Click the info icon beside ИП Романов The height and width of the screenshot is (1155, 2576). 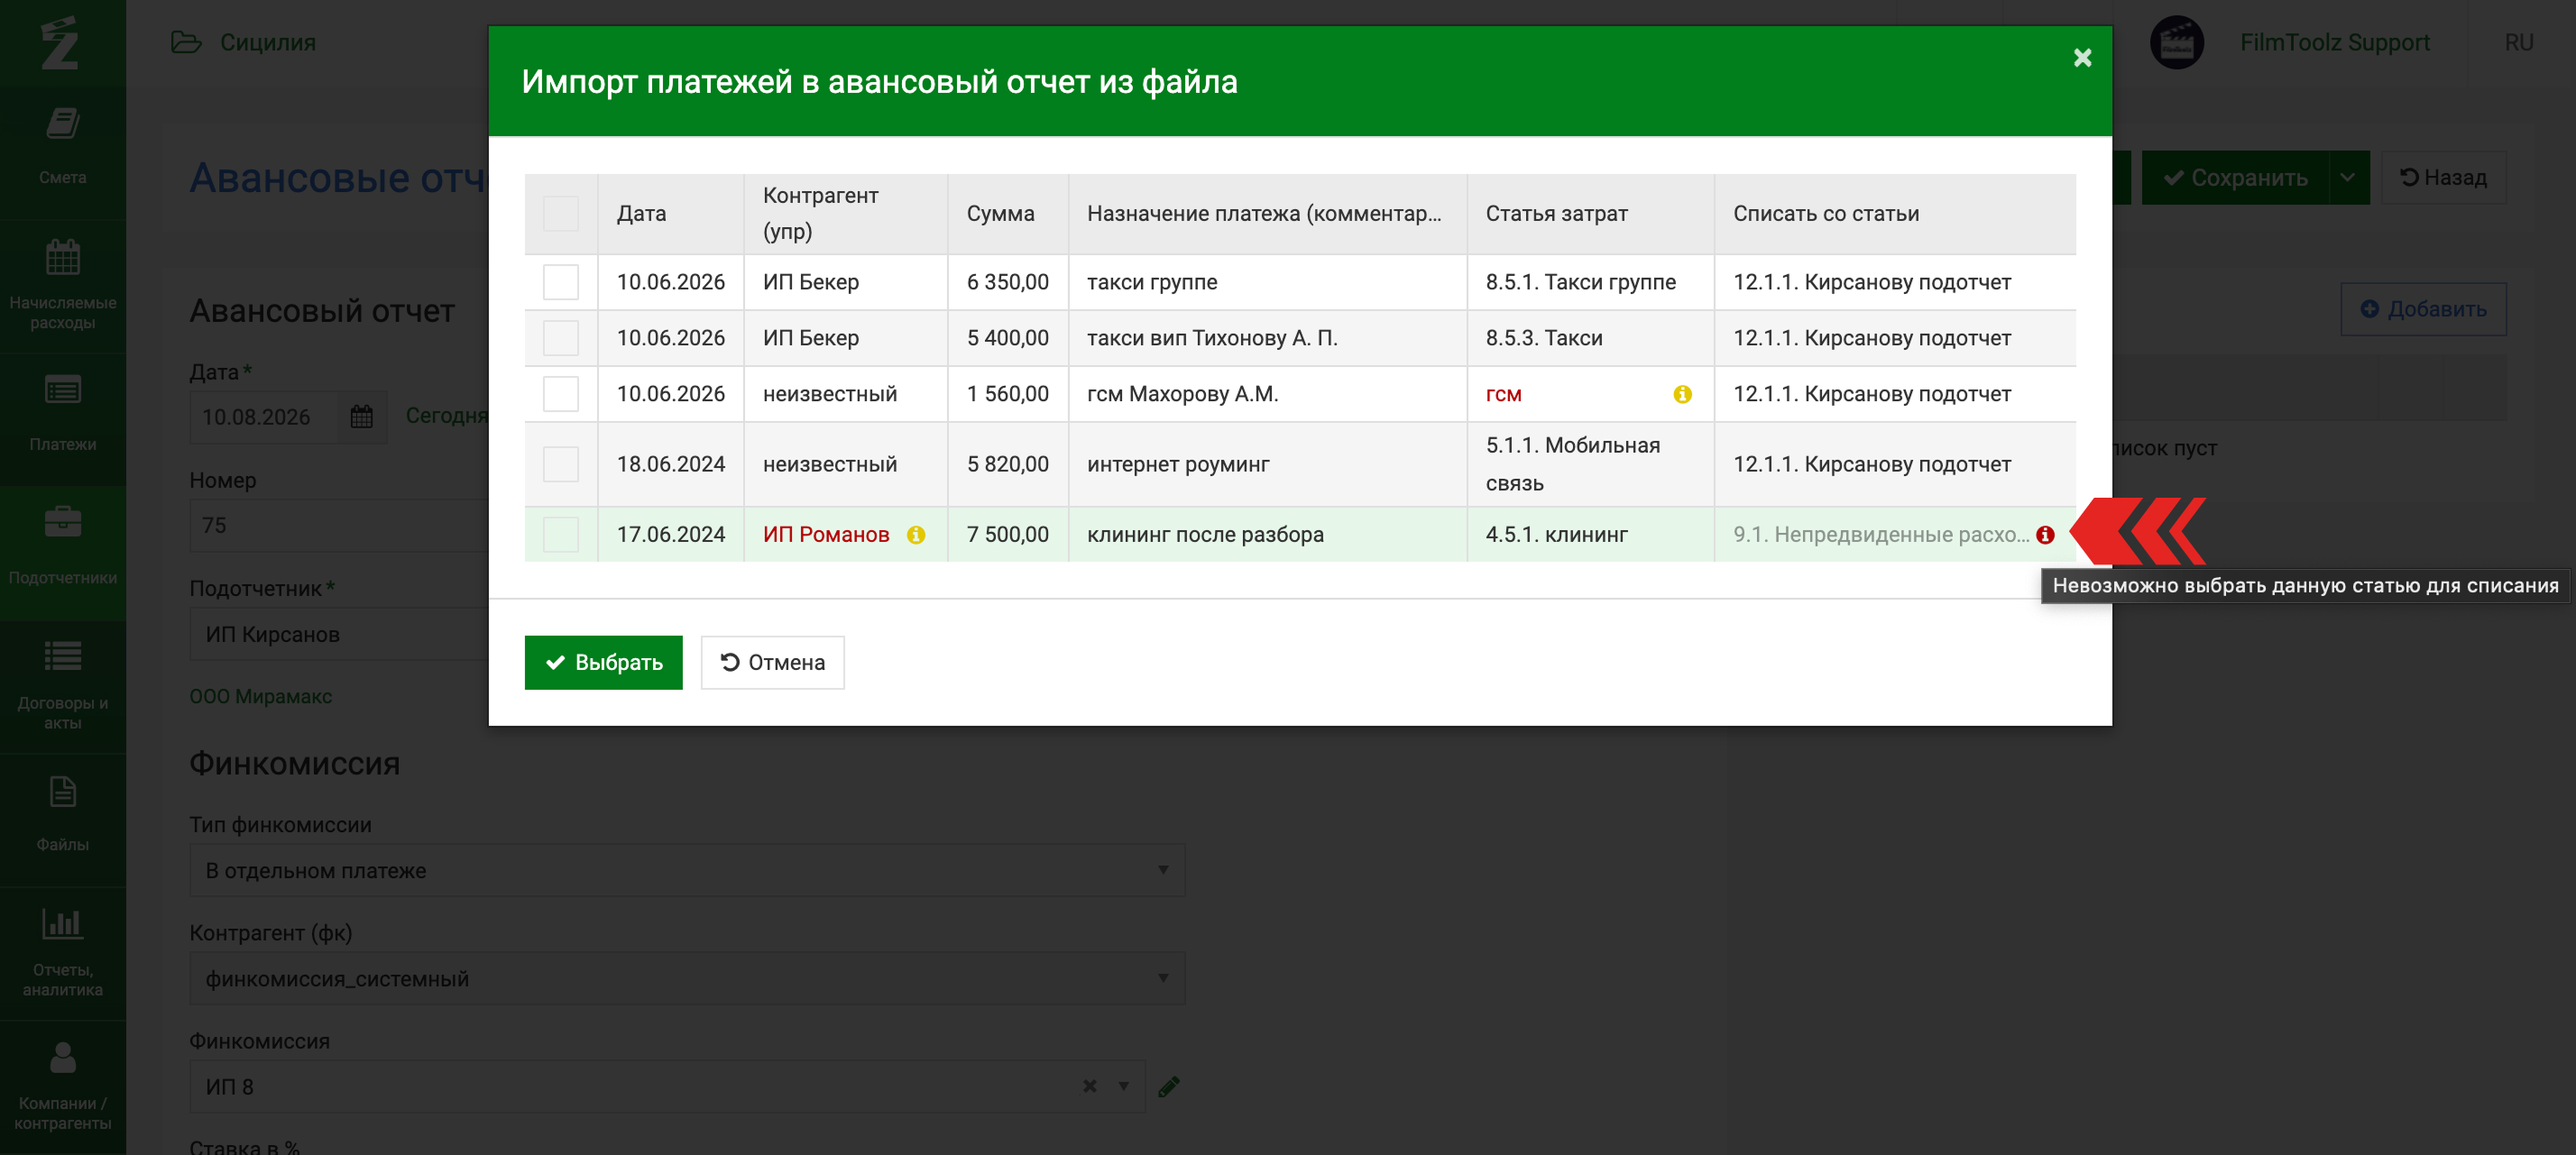tap(915, 535)
